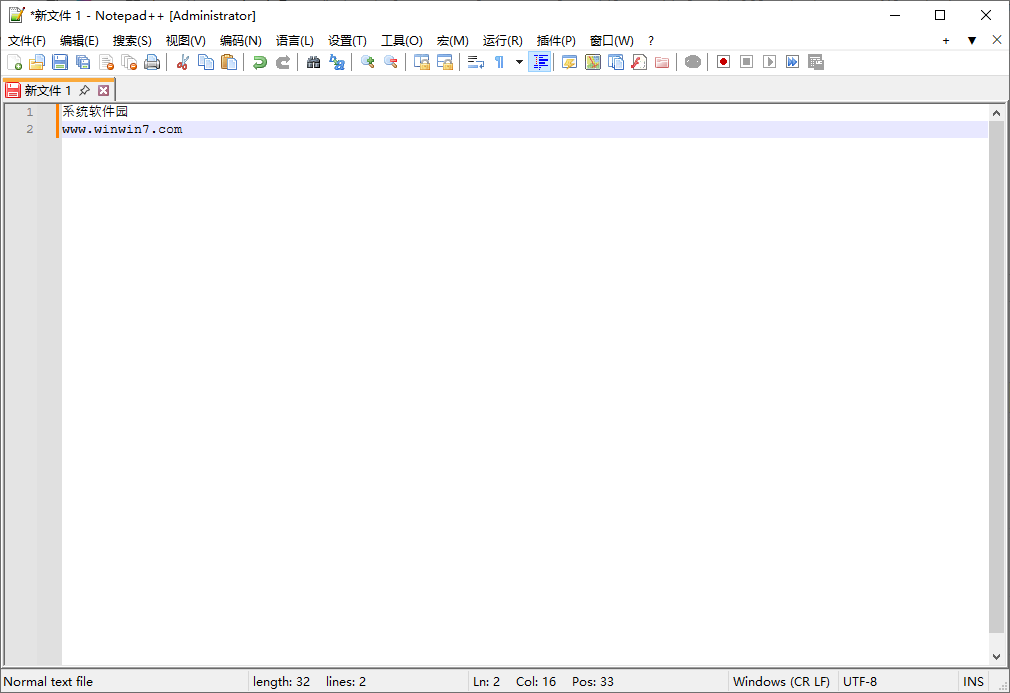Click the plus button in menu bar

click(946, 41)
